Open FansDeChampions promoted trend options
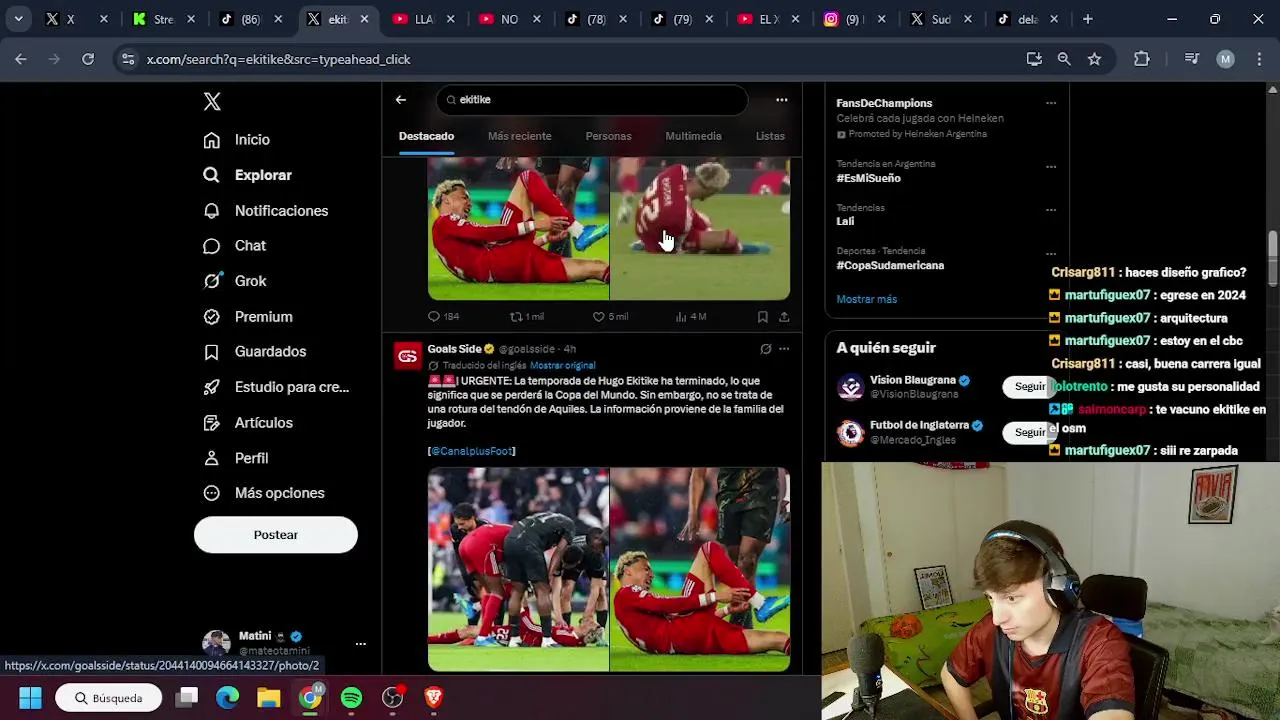This screenshot has width=1280, height=720. pyautogui.click(x=1051, y=103)
